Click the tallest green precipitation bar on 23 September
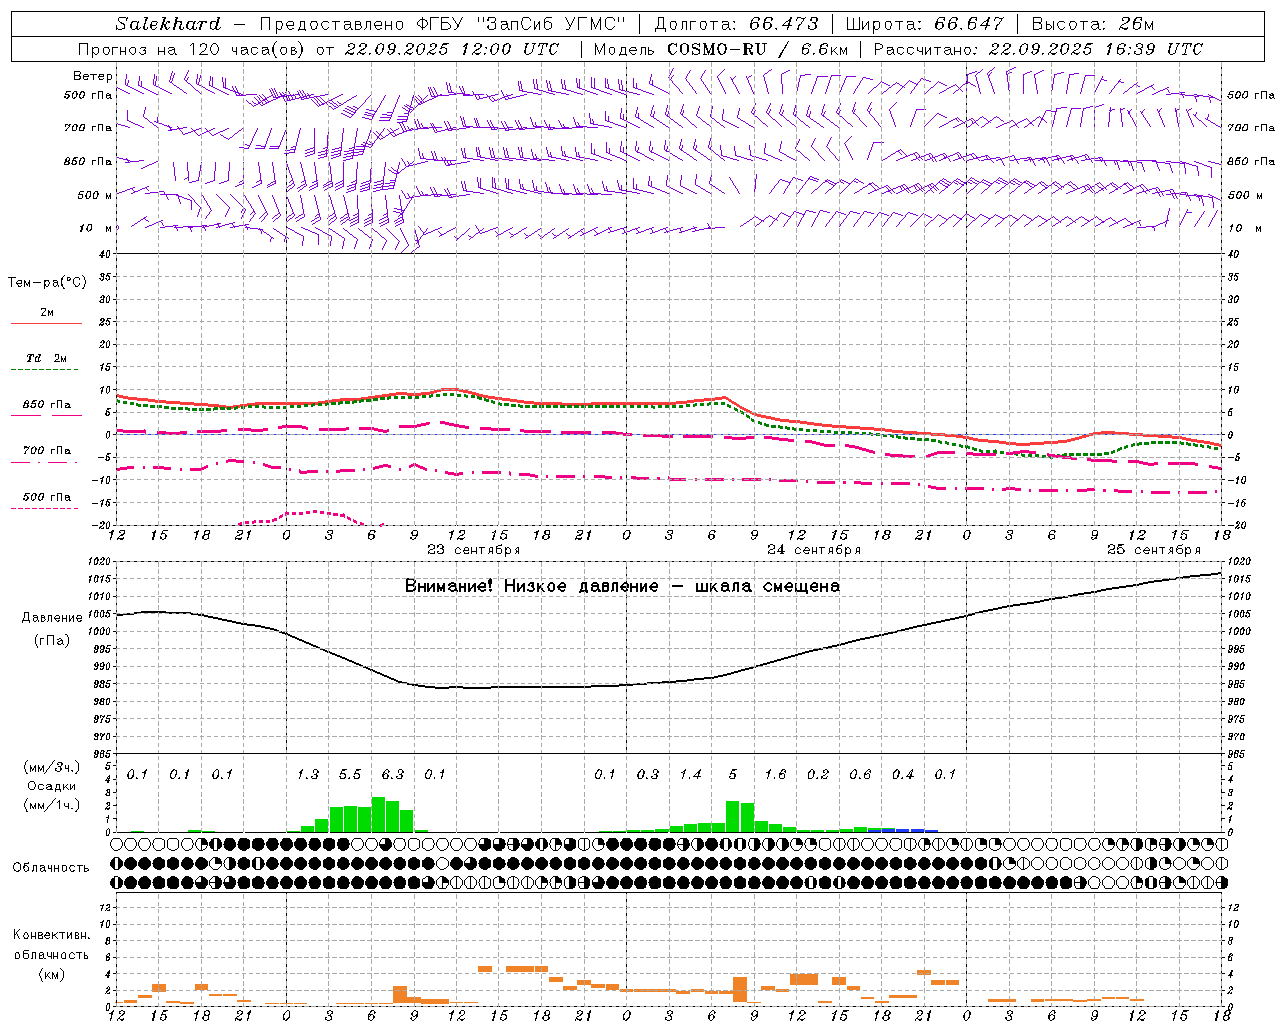This screenshot has height=1024, width=1280. pyautogui.click(x=378, y=814)
